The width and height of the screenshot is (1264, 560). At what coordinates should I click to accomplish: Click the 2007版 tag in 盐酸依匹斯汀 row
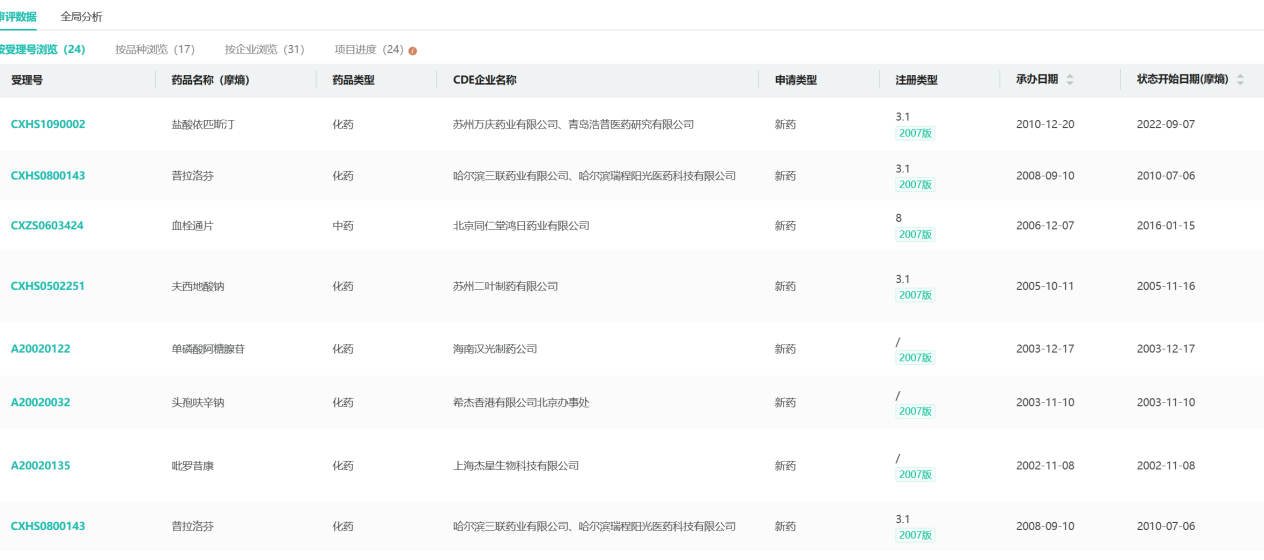[x=915, y=133]
